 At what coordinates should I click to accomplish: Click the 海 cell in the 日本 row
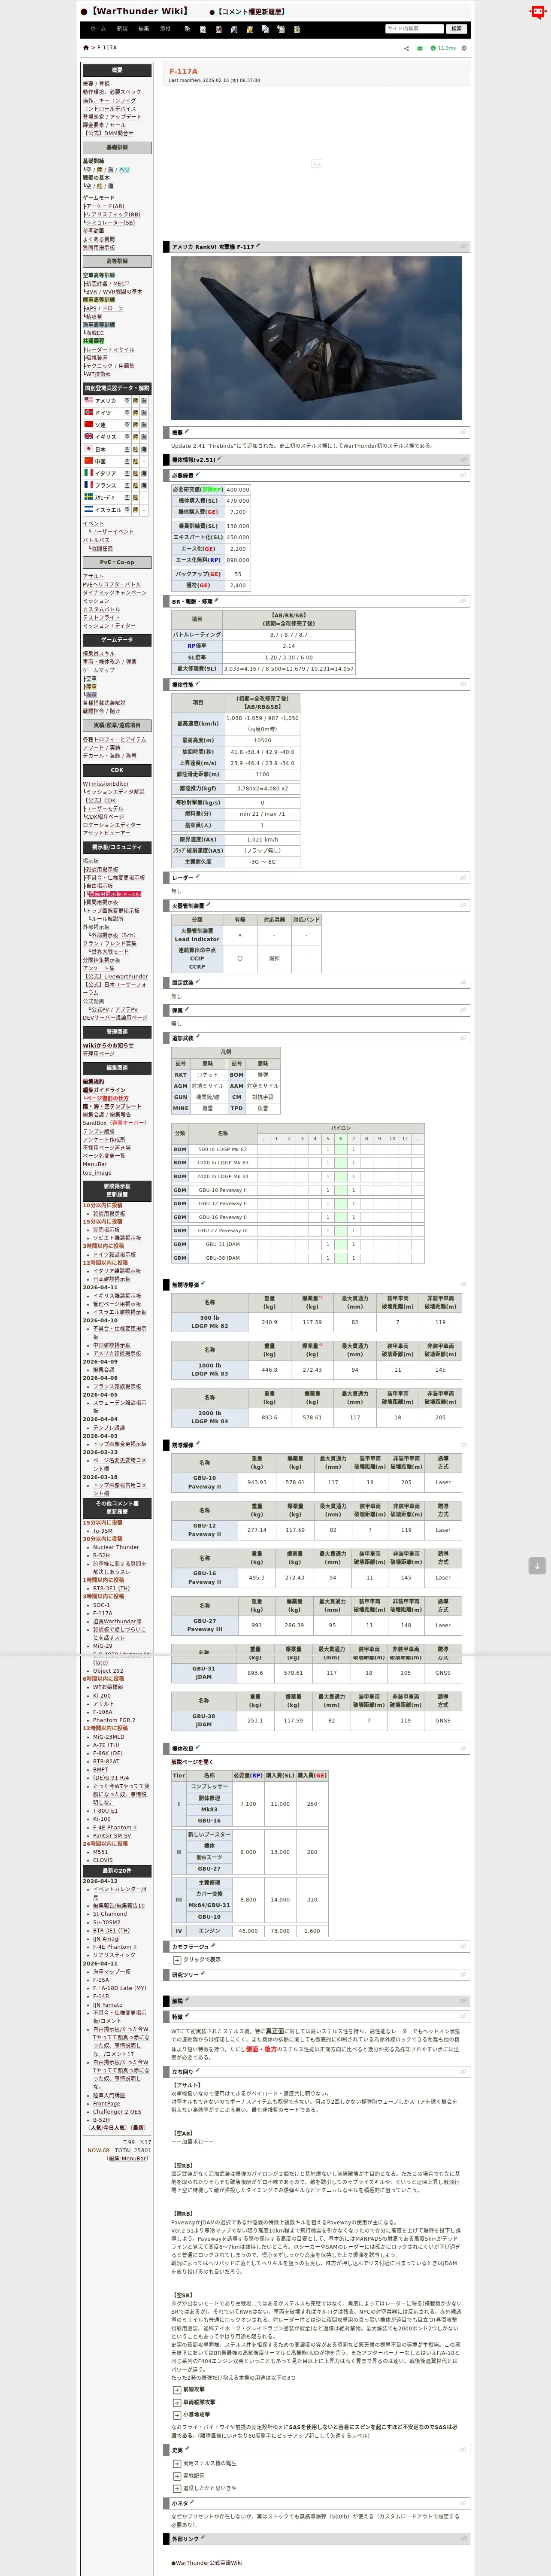144,449
